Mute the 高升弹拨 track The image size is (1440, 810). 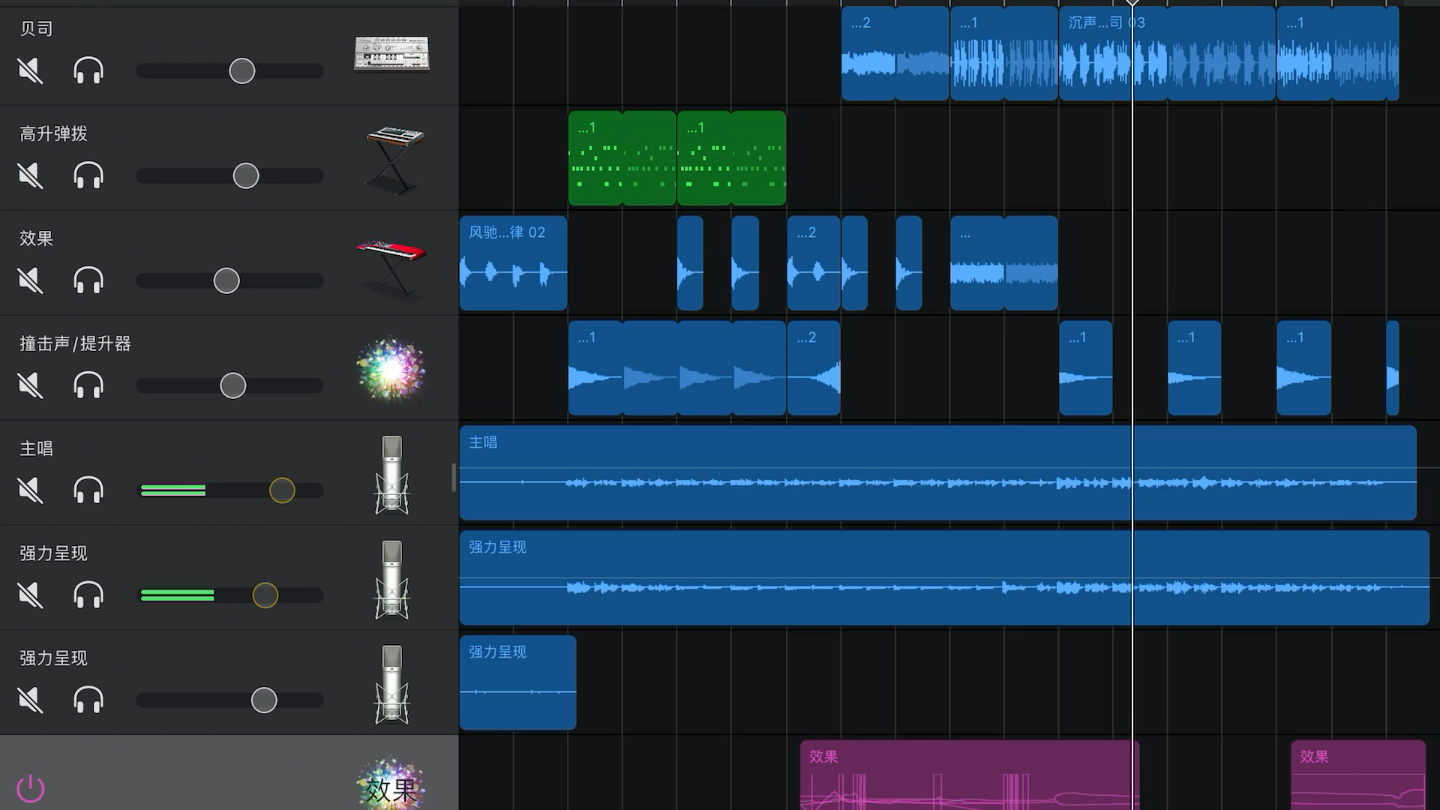click(x=30, y=175)
